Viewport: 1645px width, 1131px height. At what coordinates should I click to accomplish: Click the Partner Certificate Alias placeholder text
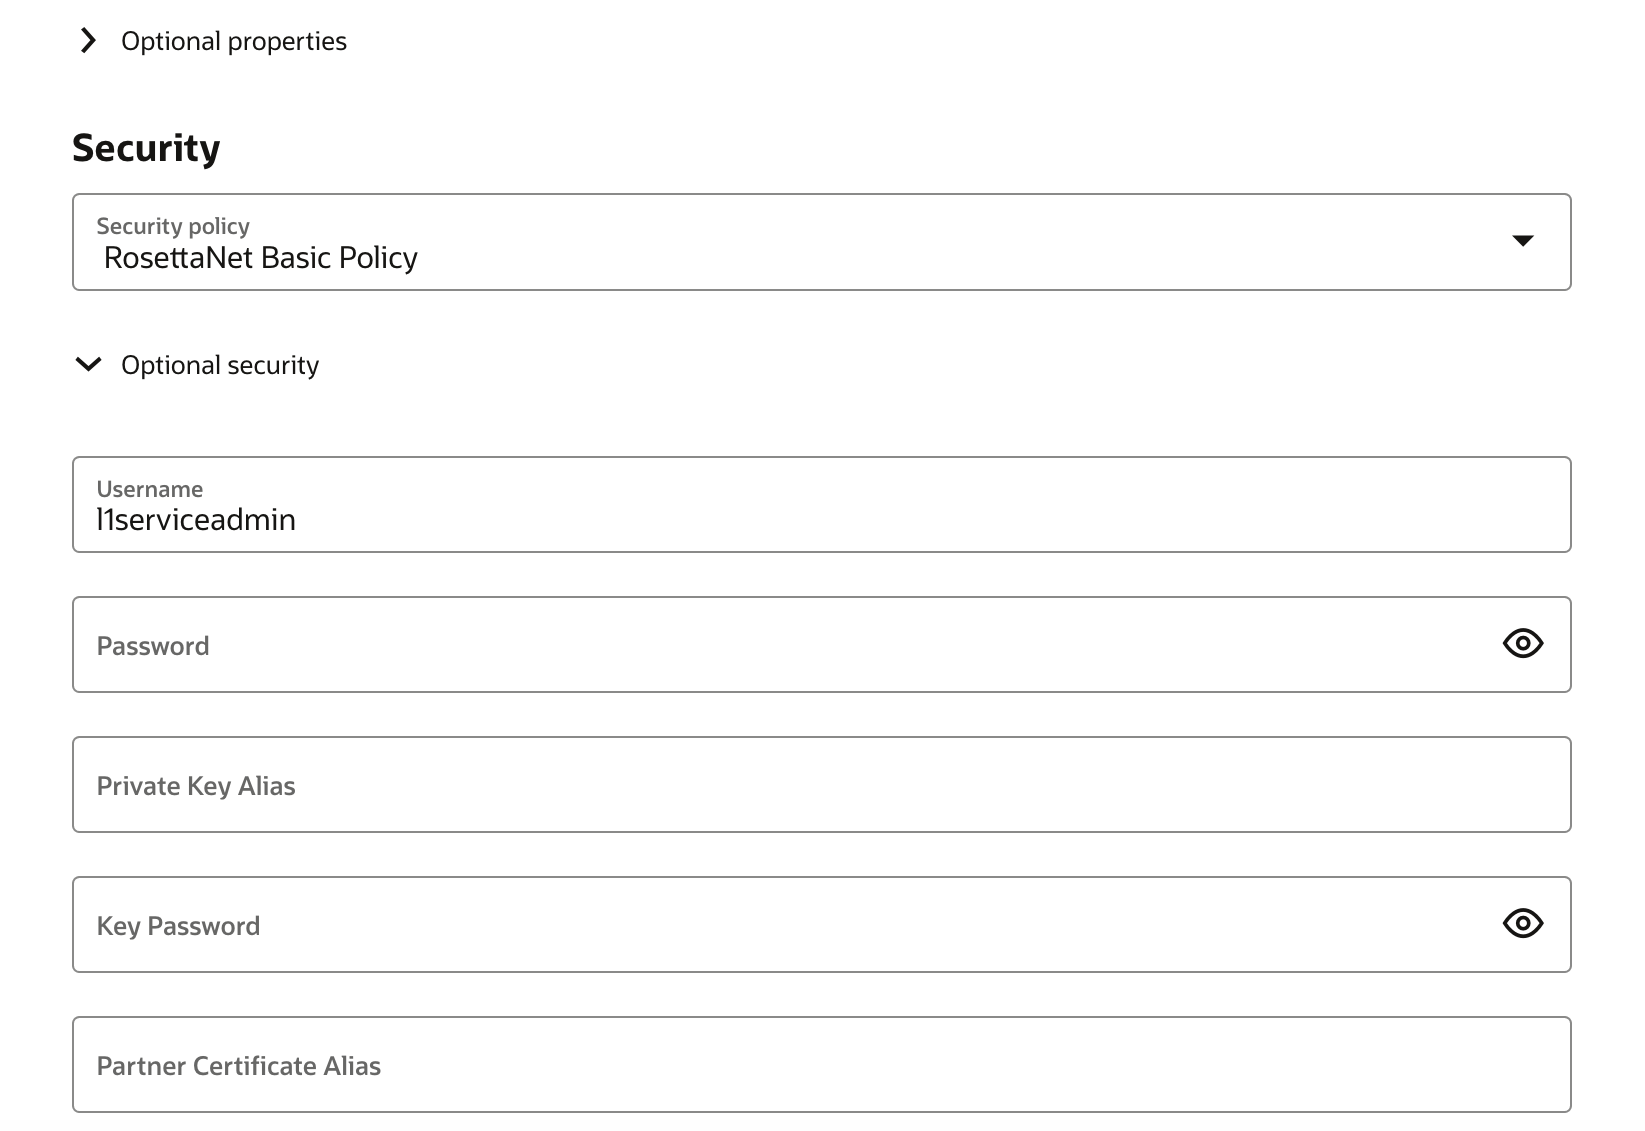[x=238, y=1066]
